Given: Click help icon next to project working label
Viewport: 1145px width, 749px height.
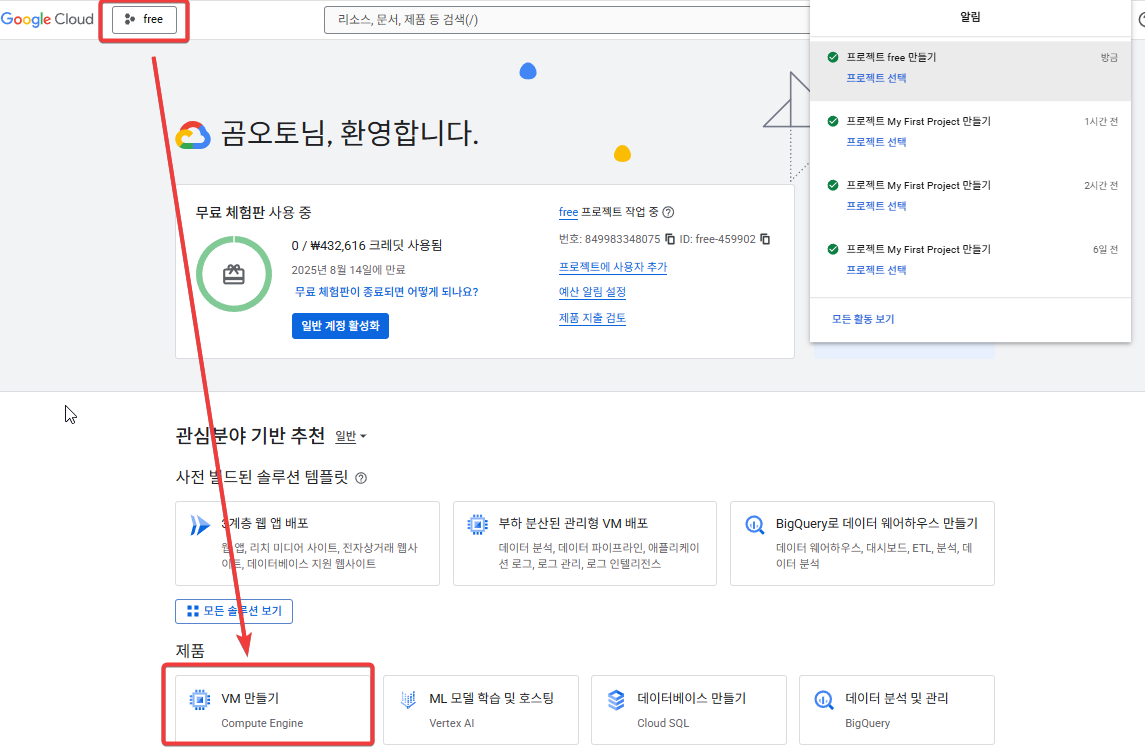Looking at the screenshot, I should [x=668, y=212].
